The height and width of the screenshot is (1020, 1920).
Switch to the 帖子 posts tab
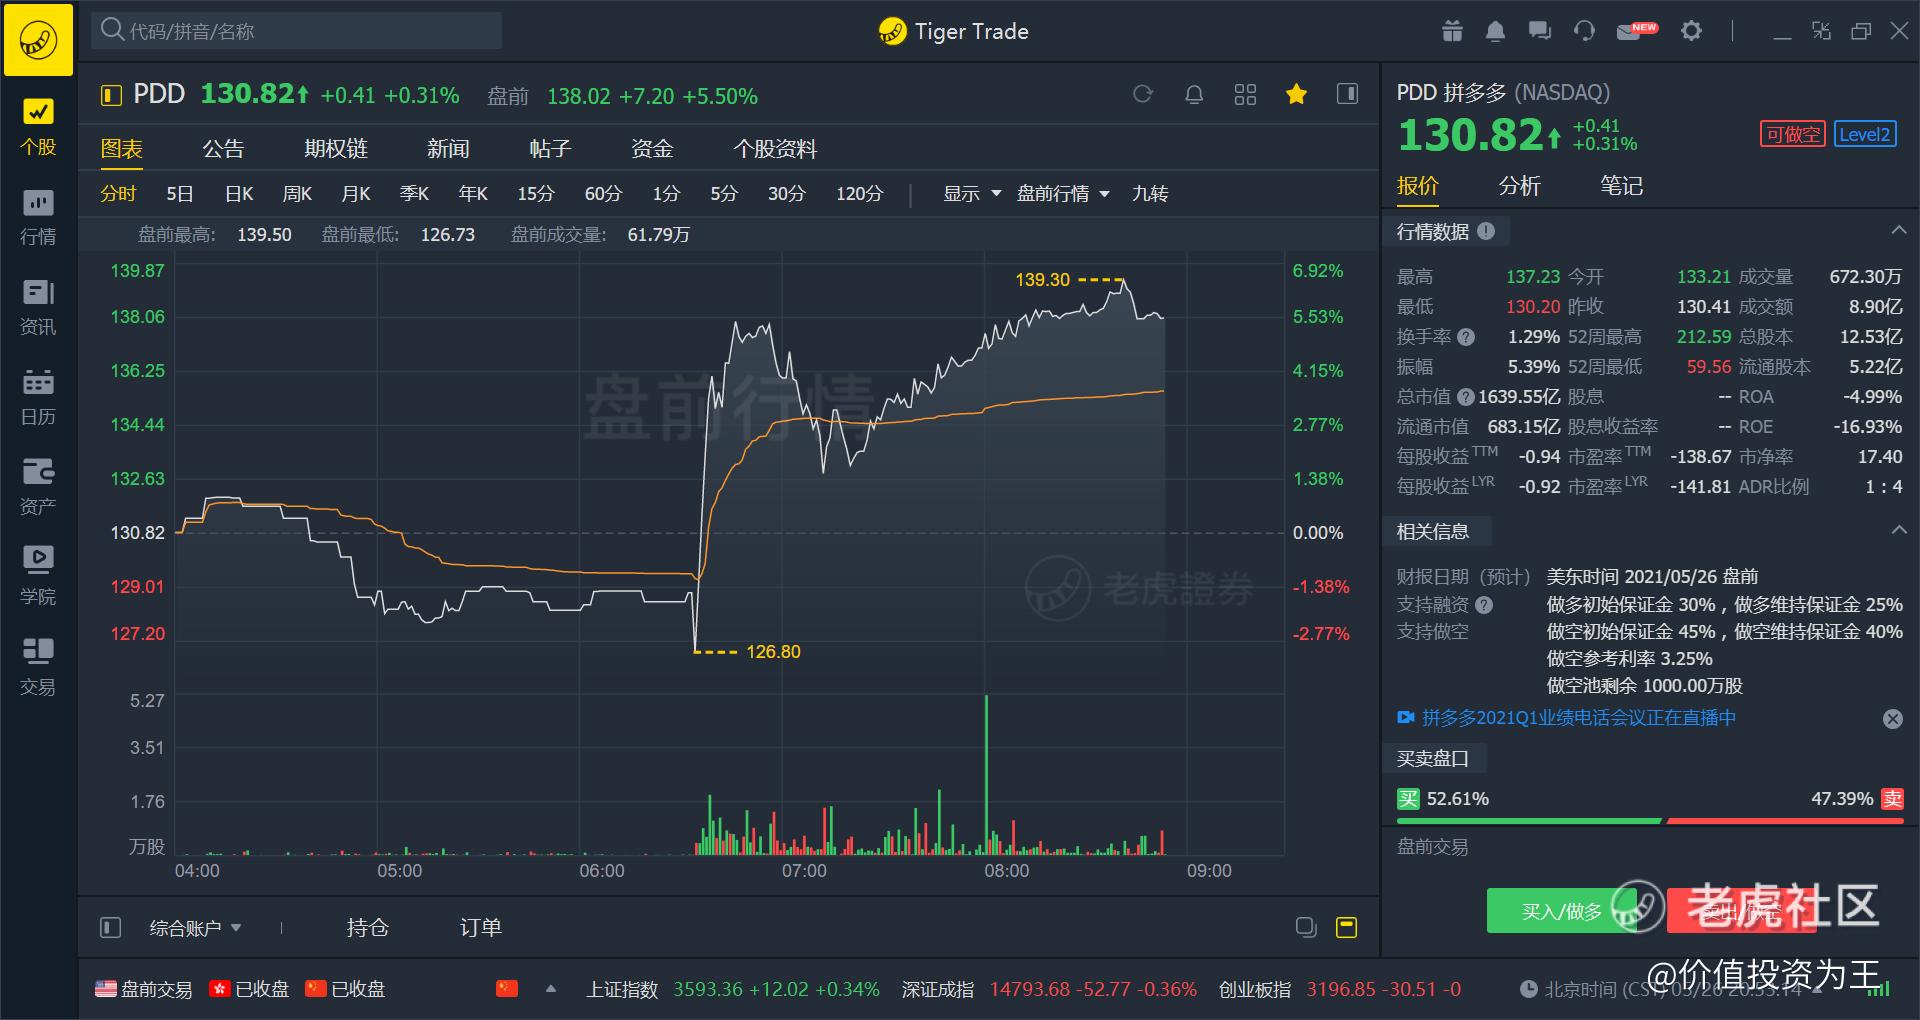[550, 149]
